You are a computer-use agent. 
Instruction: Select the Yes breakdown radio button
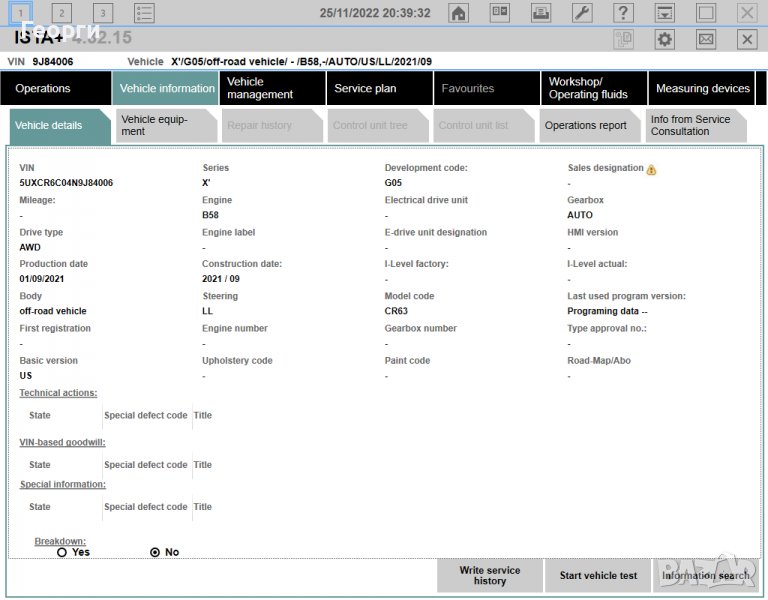(62, 552)
